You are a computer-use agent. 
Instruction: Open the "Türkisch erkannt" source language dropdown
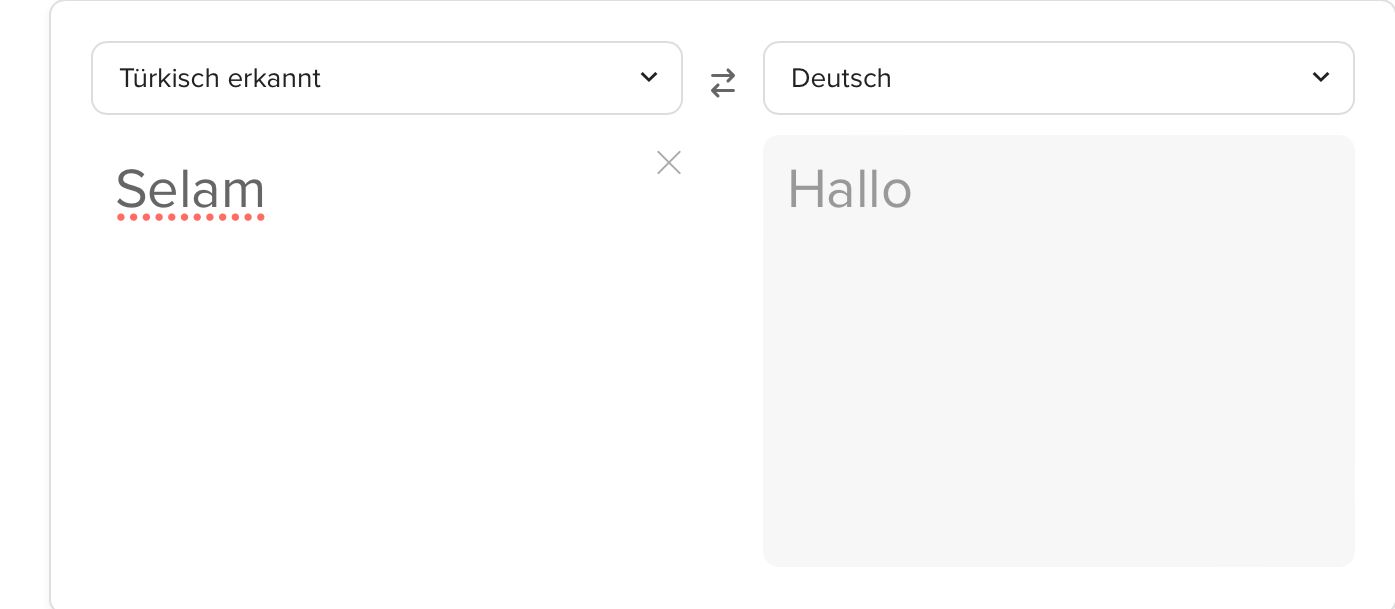pyautogui.click(x=386, y=78)
